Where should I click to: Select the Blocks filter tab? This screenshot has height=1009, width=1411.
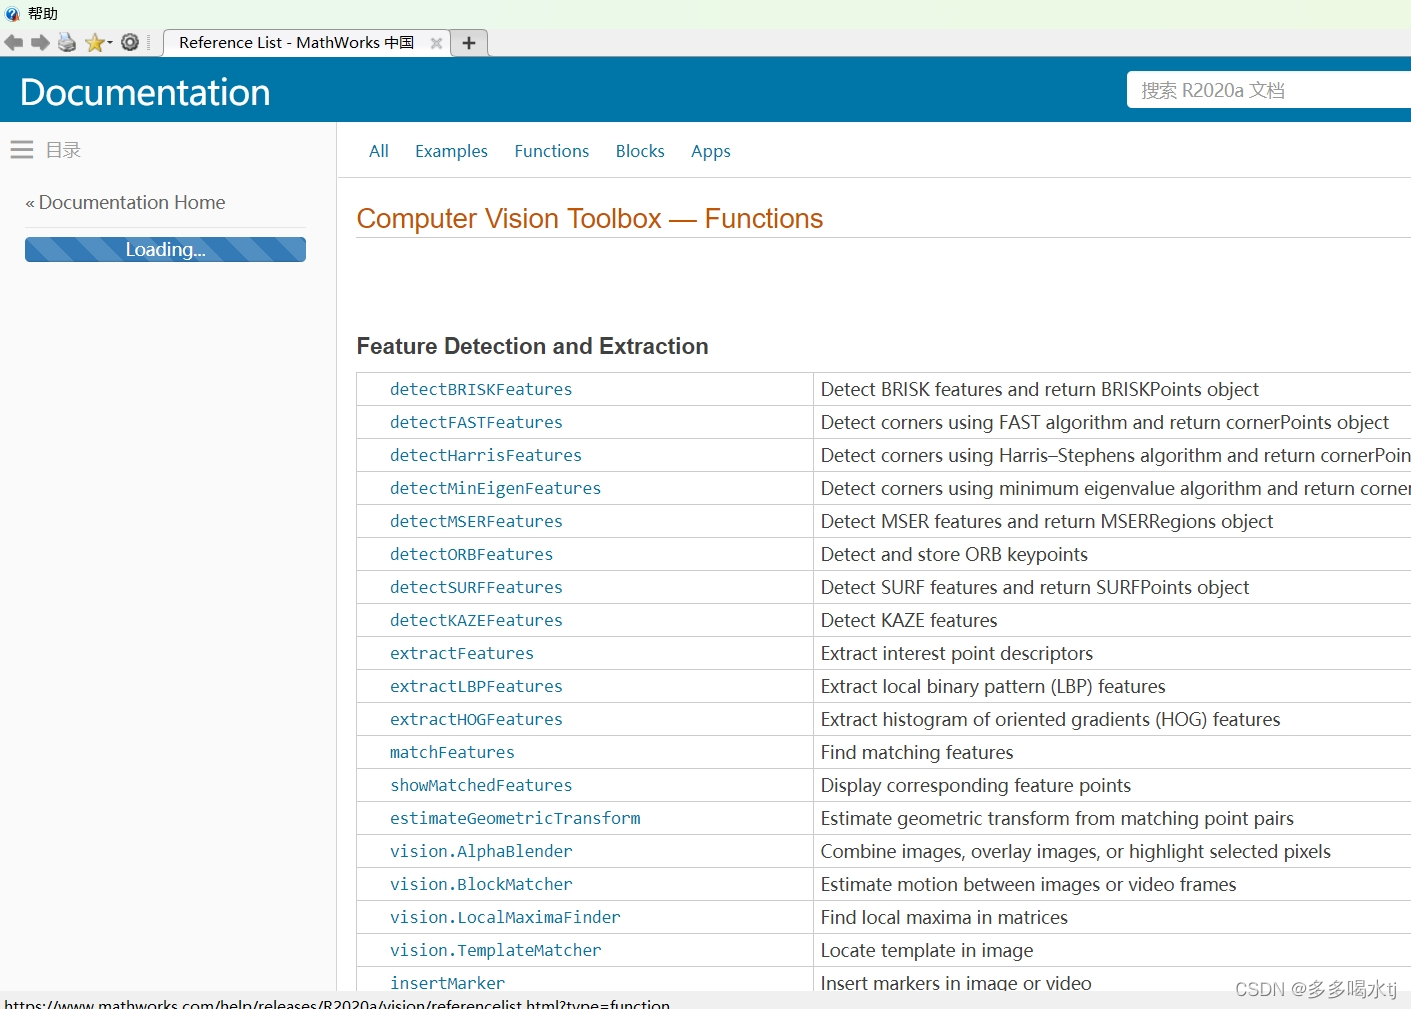[640, 150]
